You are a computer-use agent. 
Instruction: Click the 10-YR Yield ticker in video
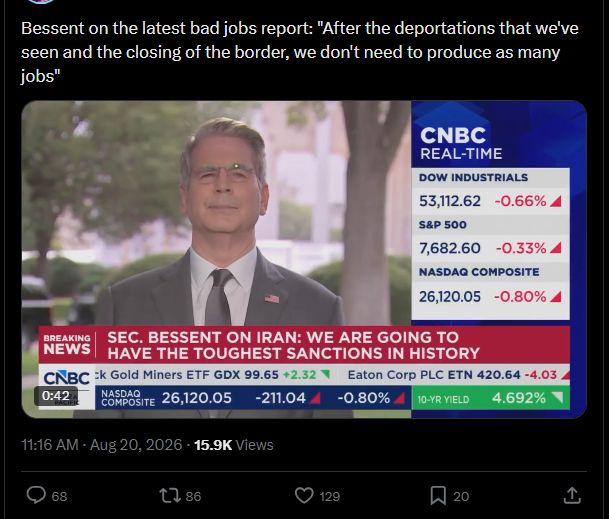491,398
